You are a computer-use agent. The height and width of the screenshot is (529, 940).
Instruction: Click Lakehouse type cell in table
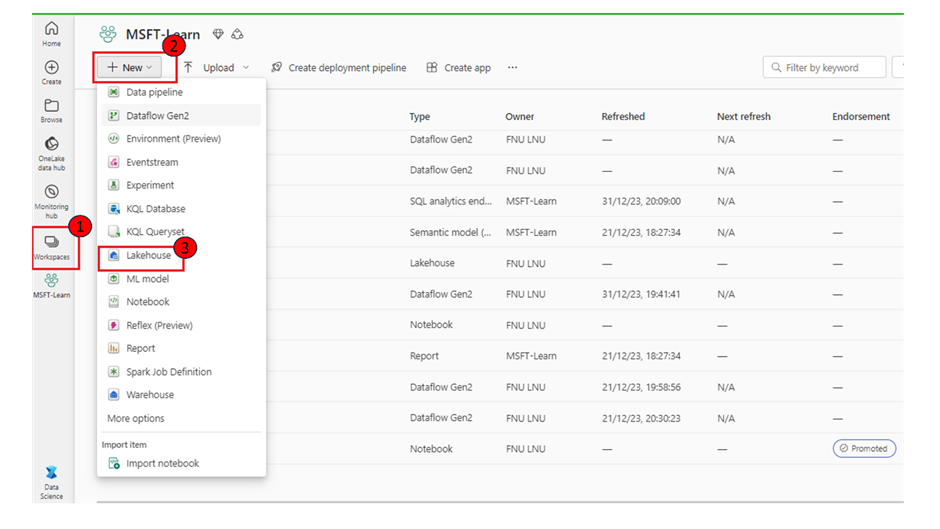click(x=432, y=263)
